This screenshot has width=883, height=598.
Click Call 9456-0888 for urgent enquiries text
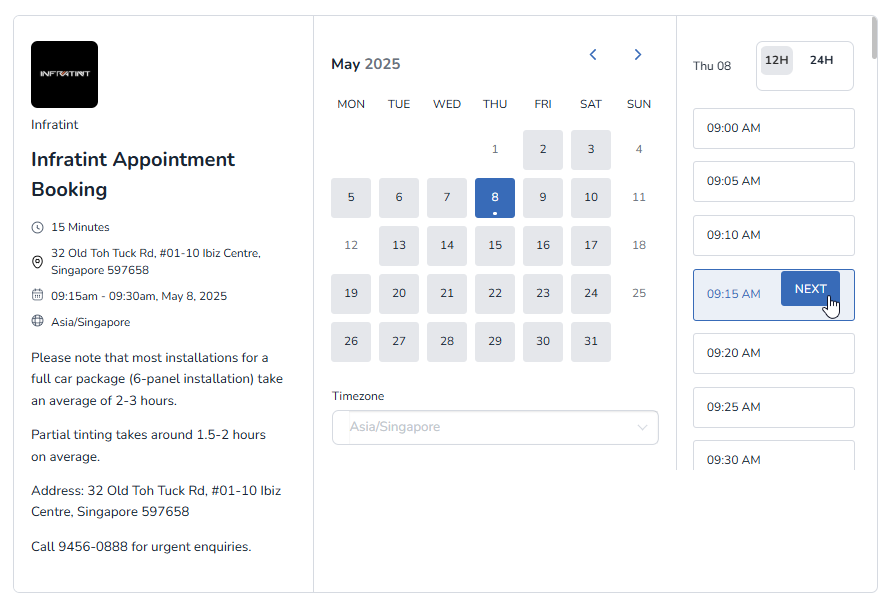point(141,547)
